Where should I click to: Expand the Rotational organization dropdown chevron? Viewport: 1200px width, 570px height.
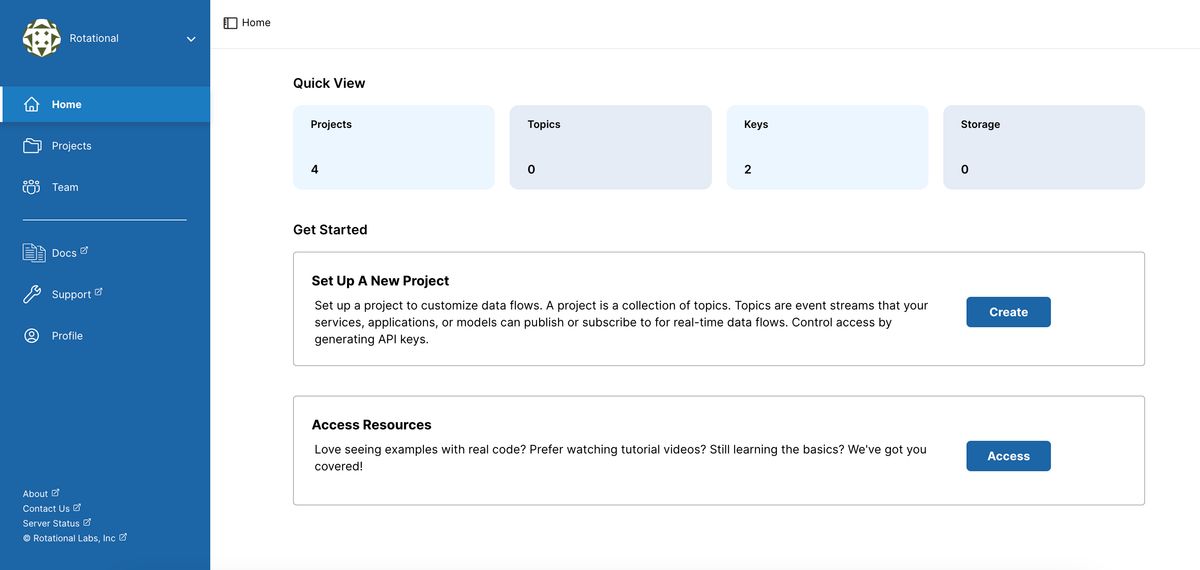point(191,39)
